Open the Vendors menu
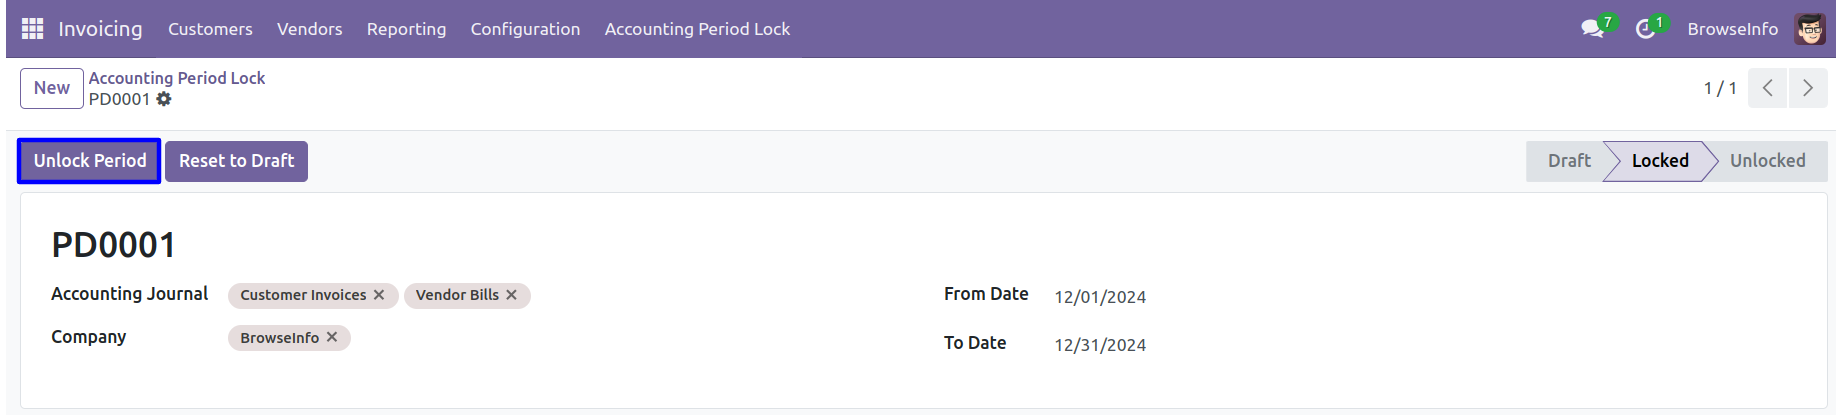Viewport: 1836px width, 415px height. 309,29
